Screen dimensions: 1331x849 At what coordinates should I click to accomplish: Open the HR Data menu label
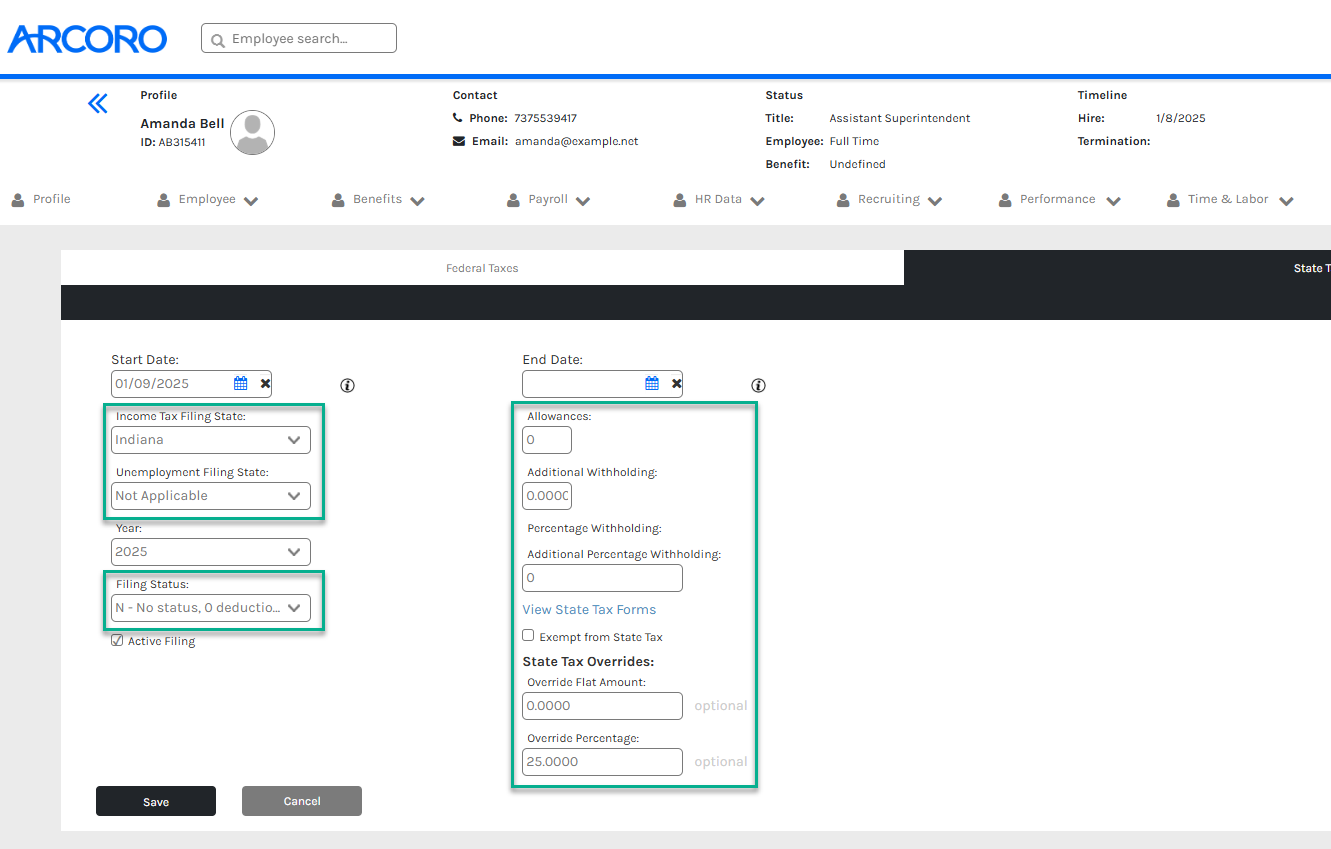click(718, 199)
